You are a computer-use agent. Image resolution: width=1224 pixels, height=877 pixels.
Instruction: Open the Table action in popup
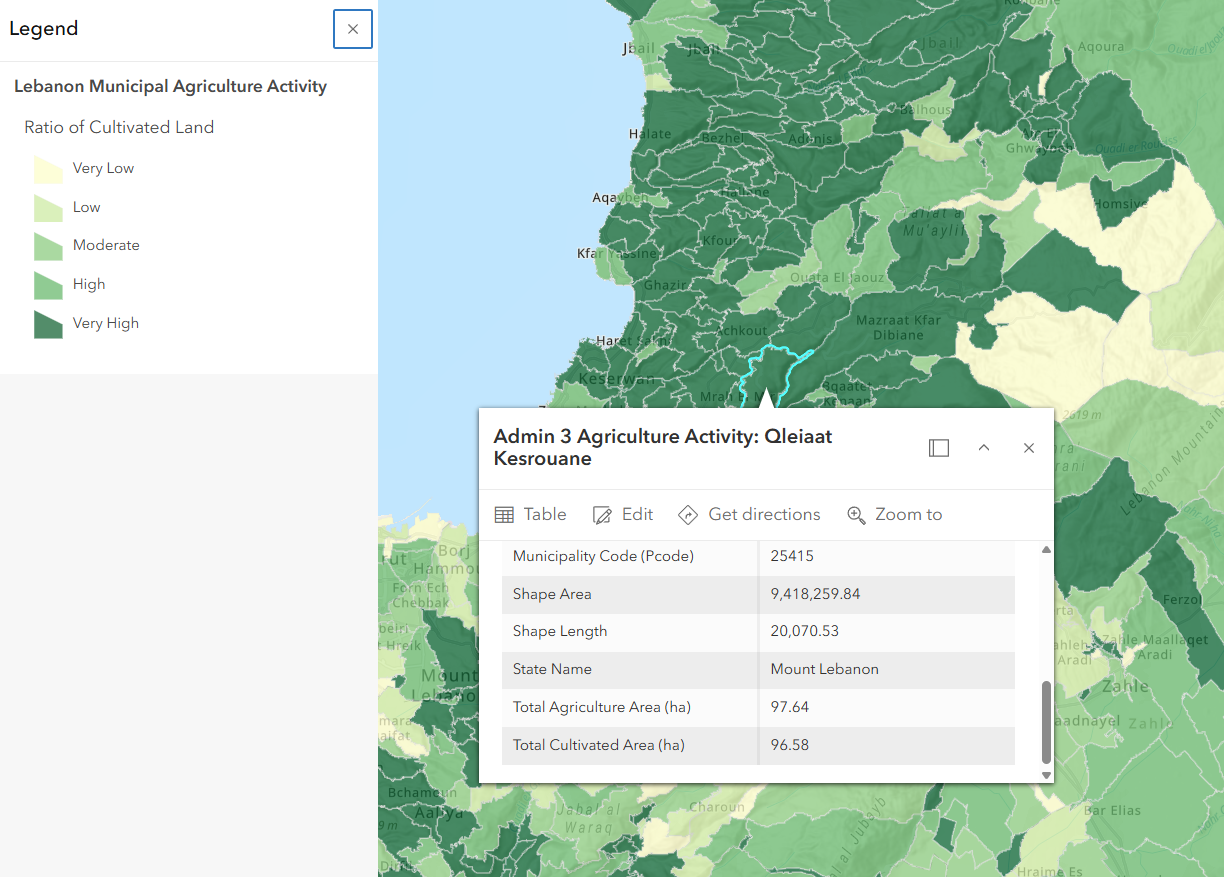coord(531,514)
